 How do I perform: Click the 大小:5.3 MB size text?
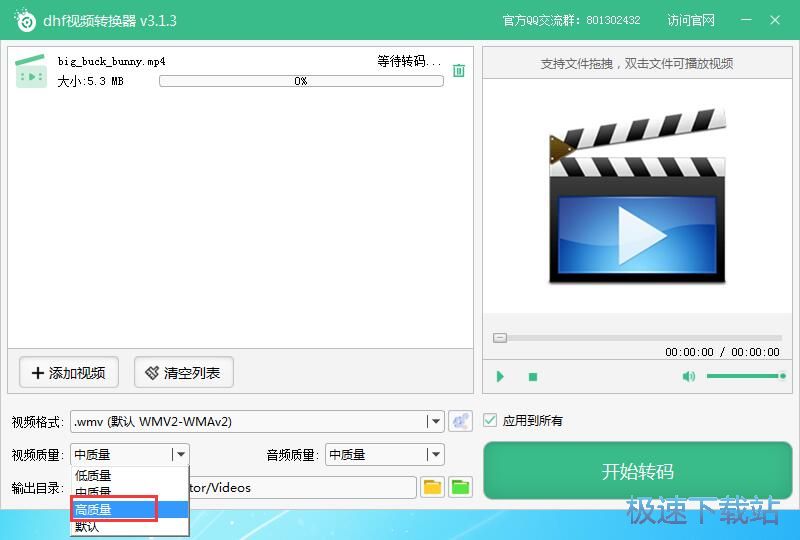point(90,81)
